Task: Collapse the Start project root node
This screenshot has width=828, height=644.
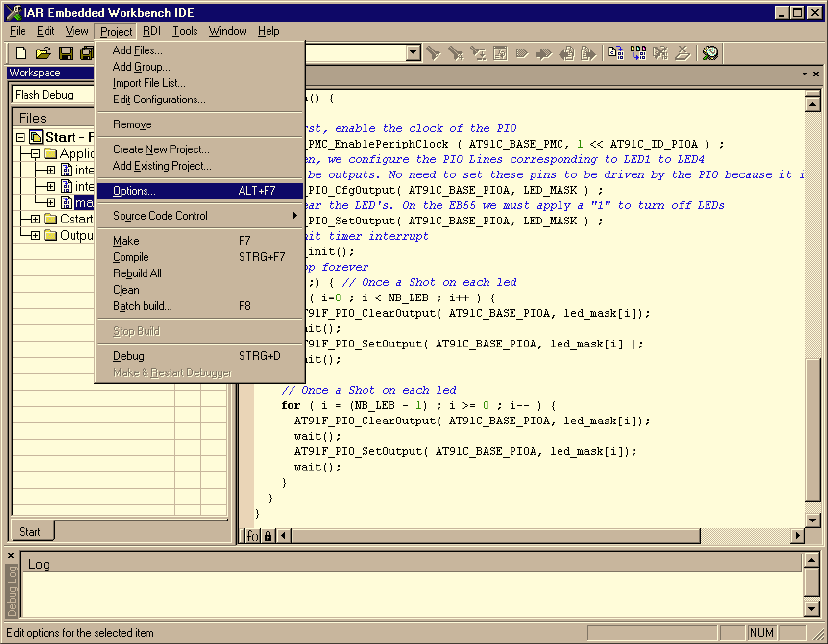Action: [x=22, y=137]
